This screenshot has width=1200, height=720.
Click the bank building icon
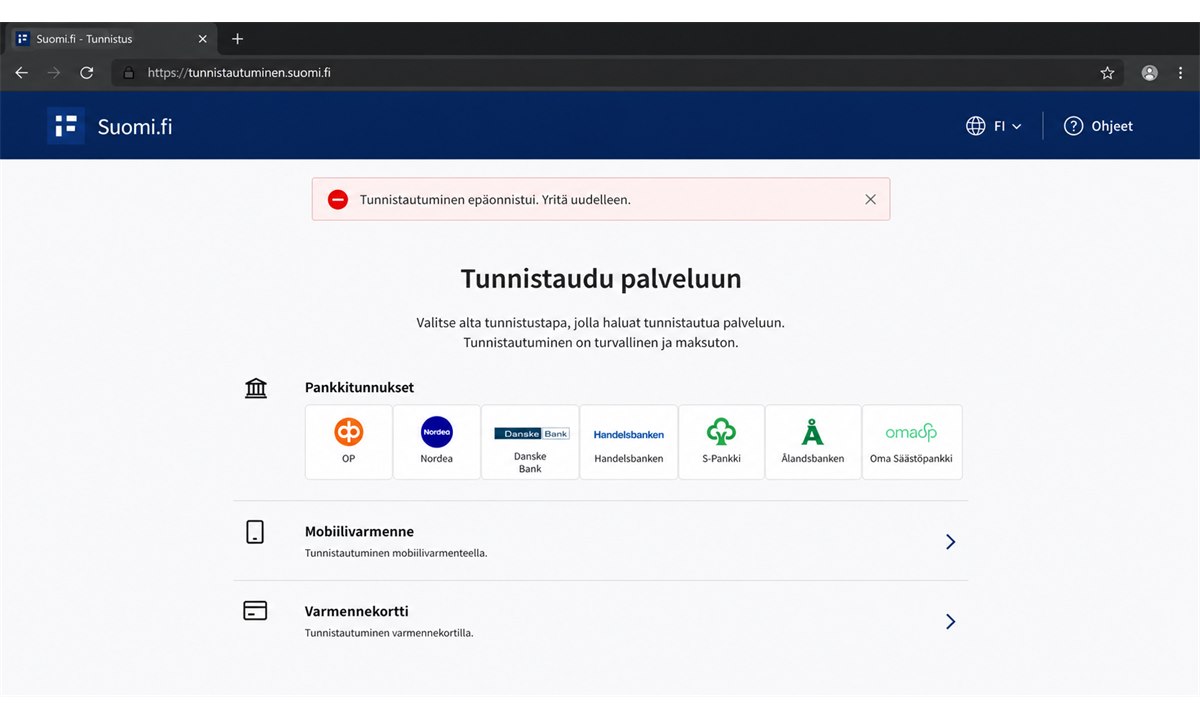pyautogui.click(x=256, y=388)
